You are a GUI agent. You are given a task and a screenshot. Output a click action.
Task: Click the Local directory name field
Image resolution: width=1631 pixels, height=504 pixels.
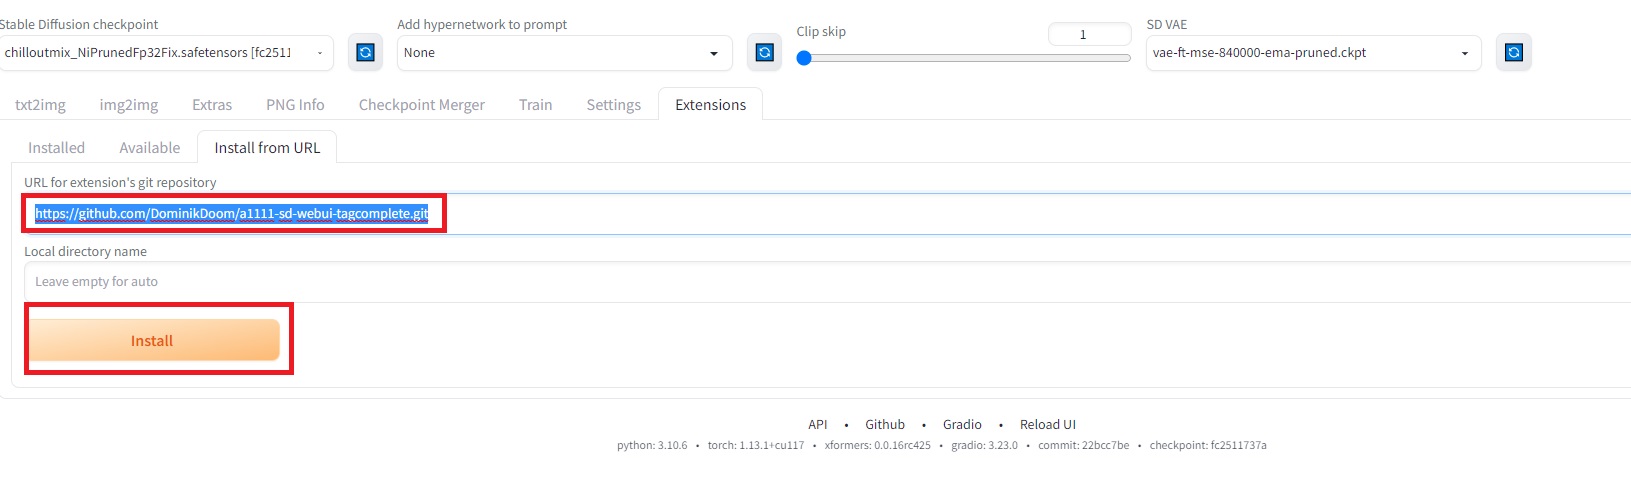point(827,282)
